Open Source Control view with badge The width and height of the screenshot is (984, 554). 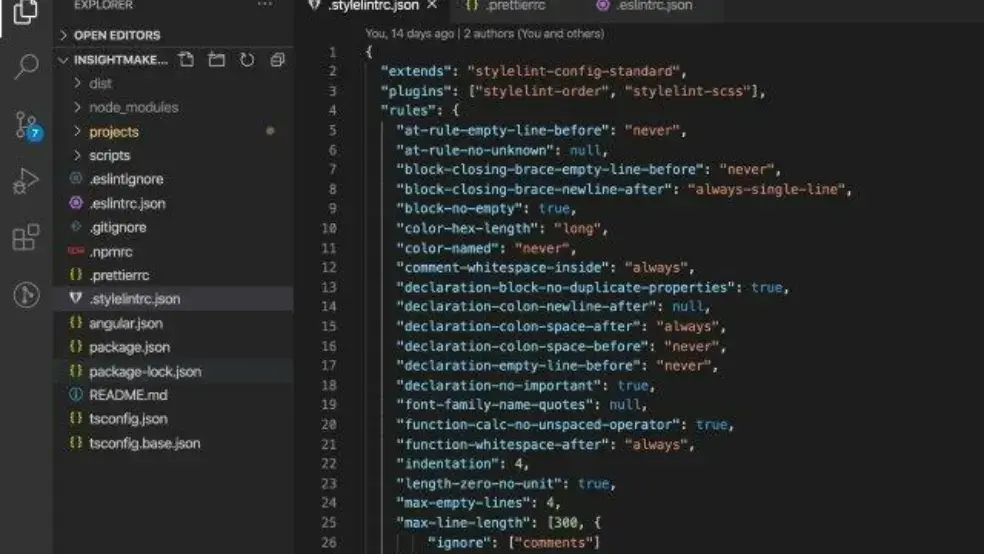tap(26, 125)
